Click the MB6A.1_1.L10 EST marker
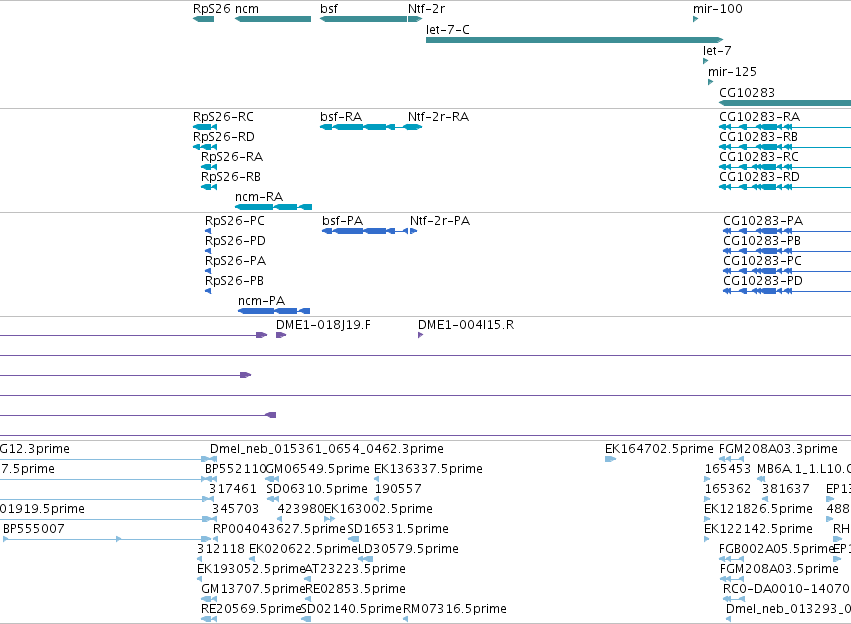This screenshot has height=624, width=851. [761, 479]
